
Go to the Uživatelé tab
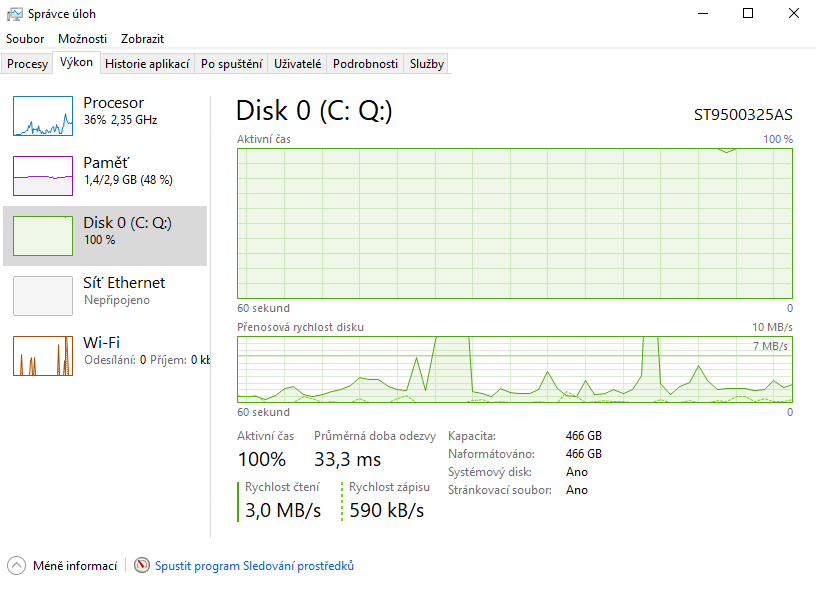click(x=297, y=64)
